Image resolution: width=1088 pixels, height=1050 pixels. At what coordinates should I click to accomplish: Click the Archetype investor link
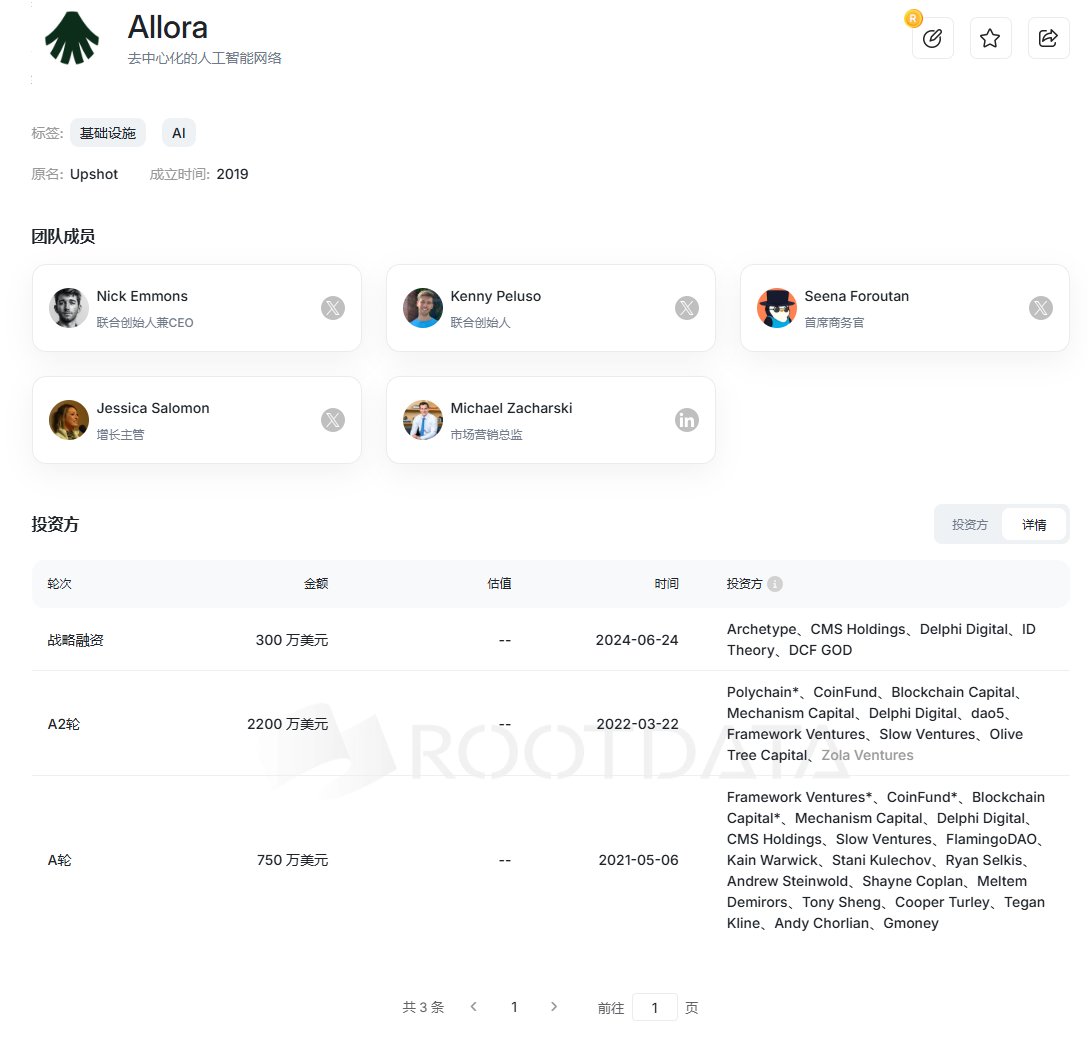[x=761, y=629]
